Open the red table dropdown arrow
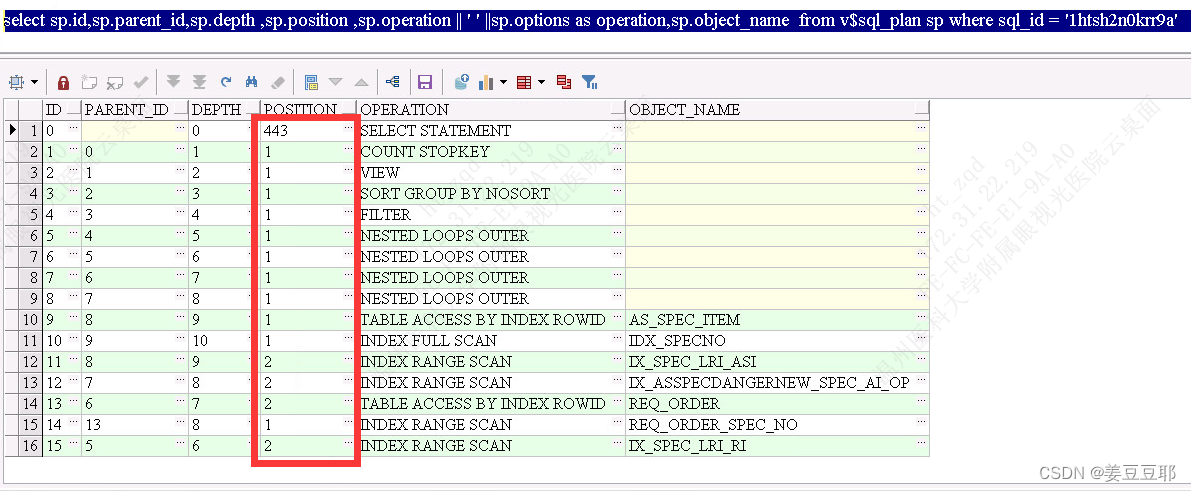Viewport: 1191px width, 491px height. point(541,82)
